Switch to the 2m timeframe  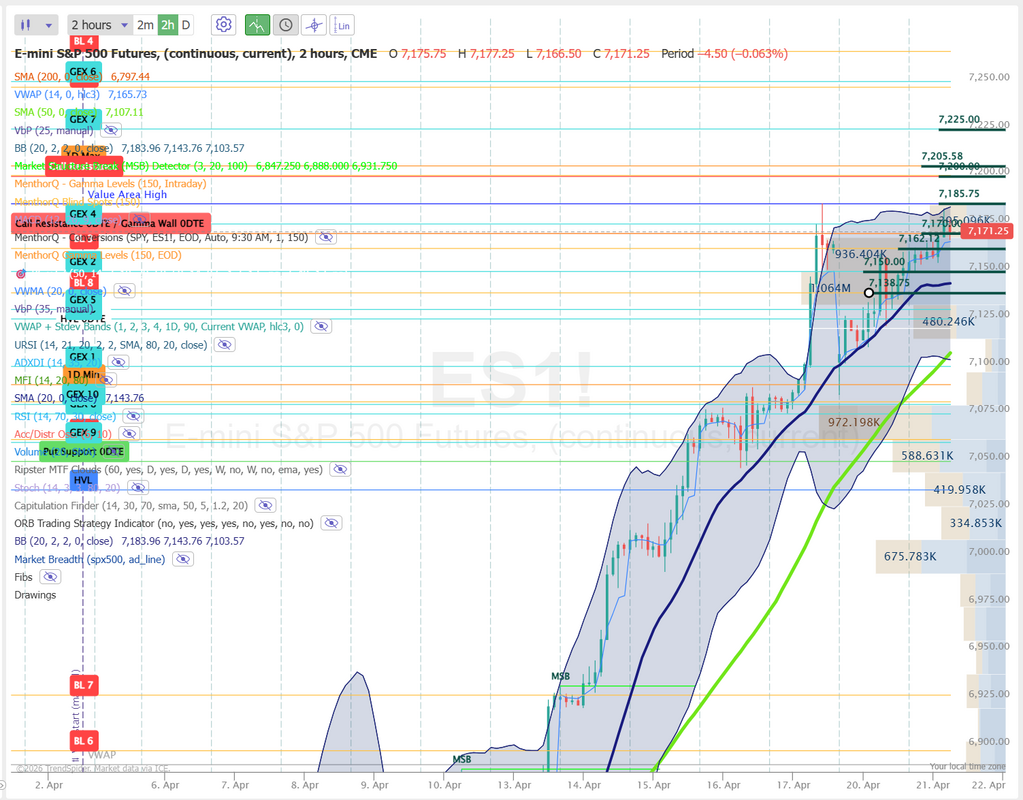pyautogui.click(x=145, y=24)
